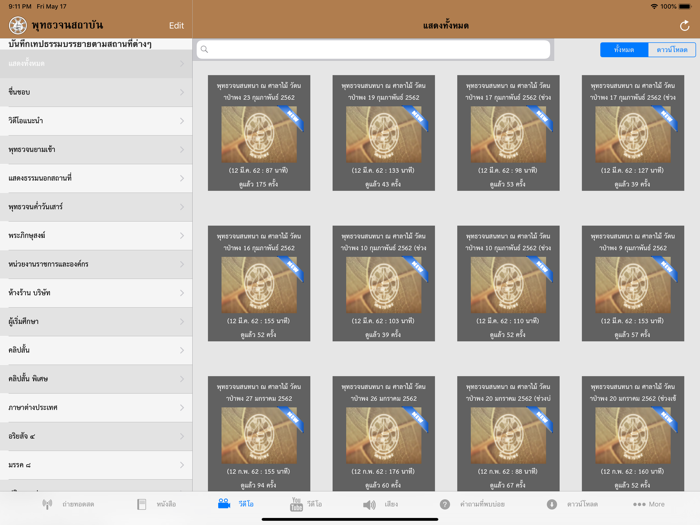The image size is (700, 525).
Task: Click the search field
Action: coord(374,49)
